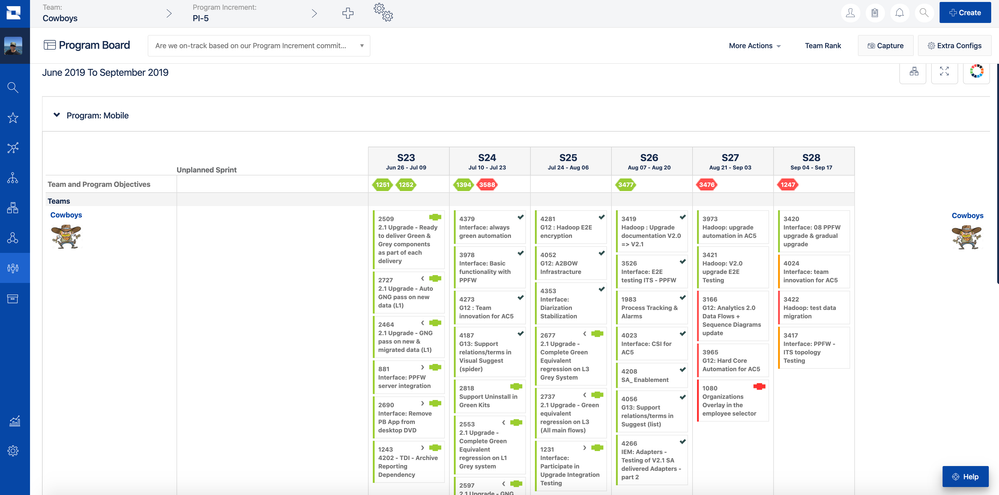The width and height of the screenshot is (999, 495).
Task: Open the on-track question dropdown
Action: click(x=259, y=46)
